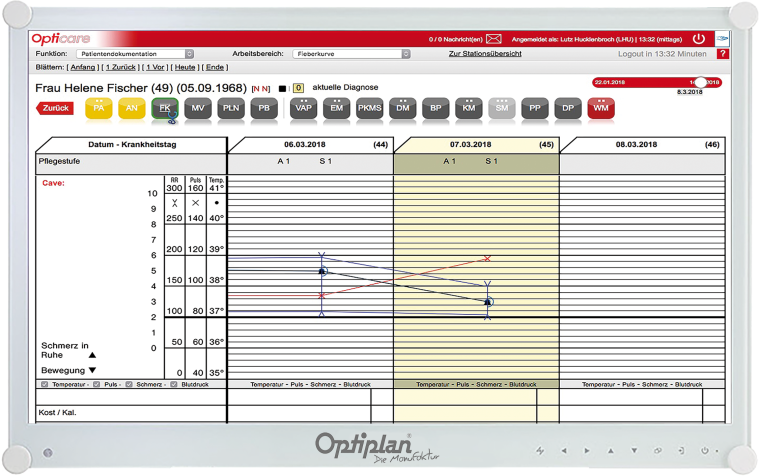Open the MV module button
760x476 pixels.
198,108
